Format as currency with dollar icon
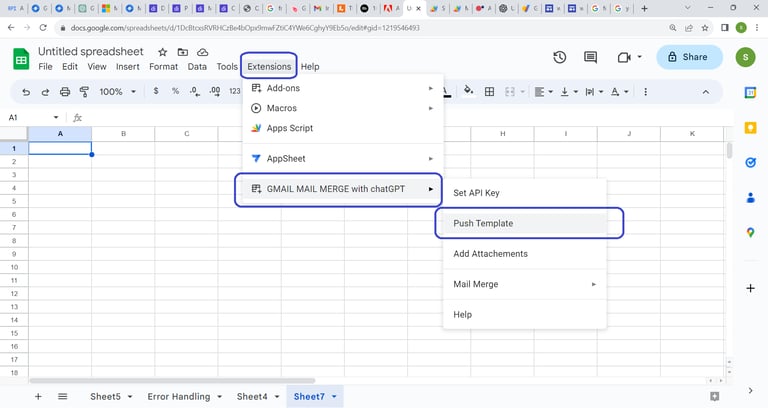Image resolution: width=768 pixels, height=408 pixels. pyautogui.click(x=156, y=91)
